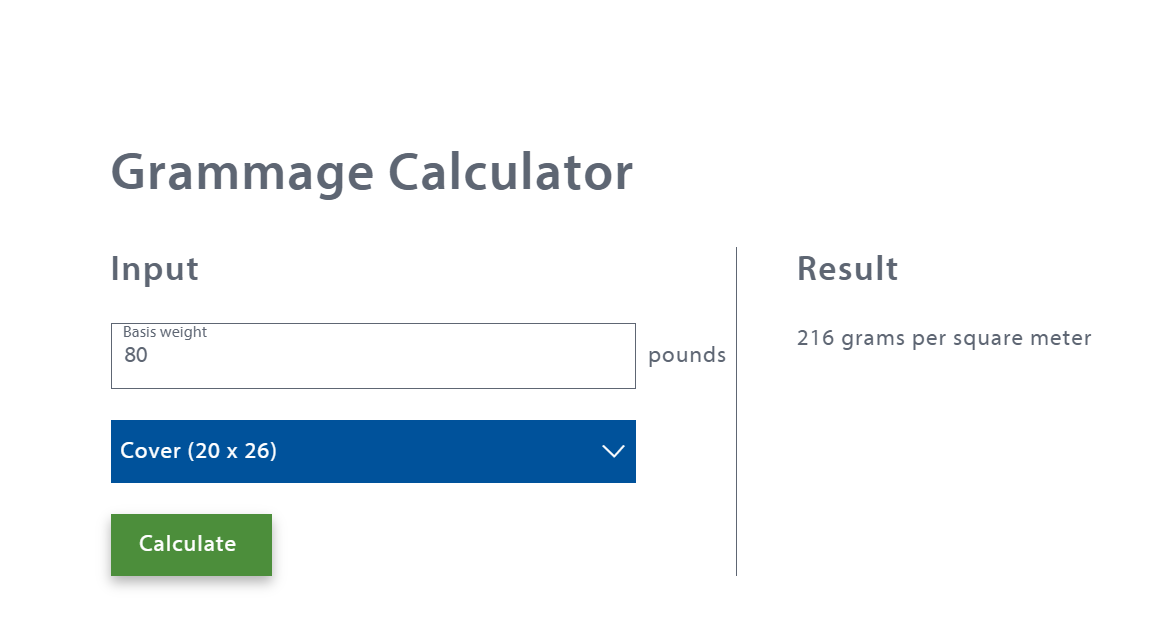Click the "216 grams per square meter" result
Screen dimensions: 1169x635
click(x=943, y=338)
